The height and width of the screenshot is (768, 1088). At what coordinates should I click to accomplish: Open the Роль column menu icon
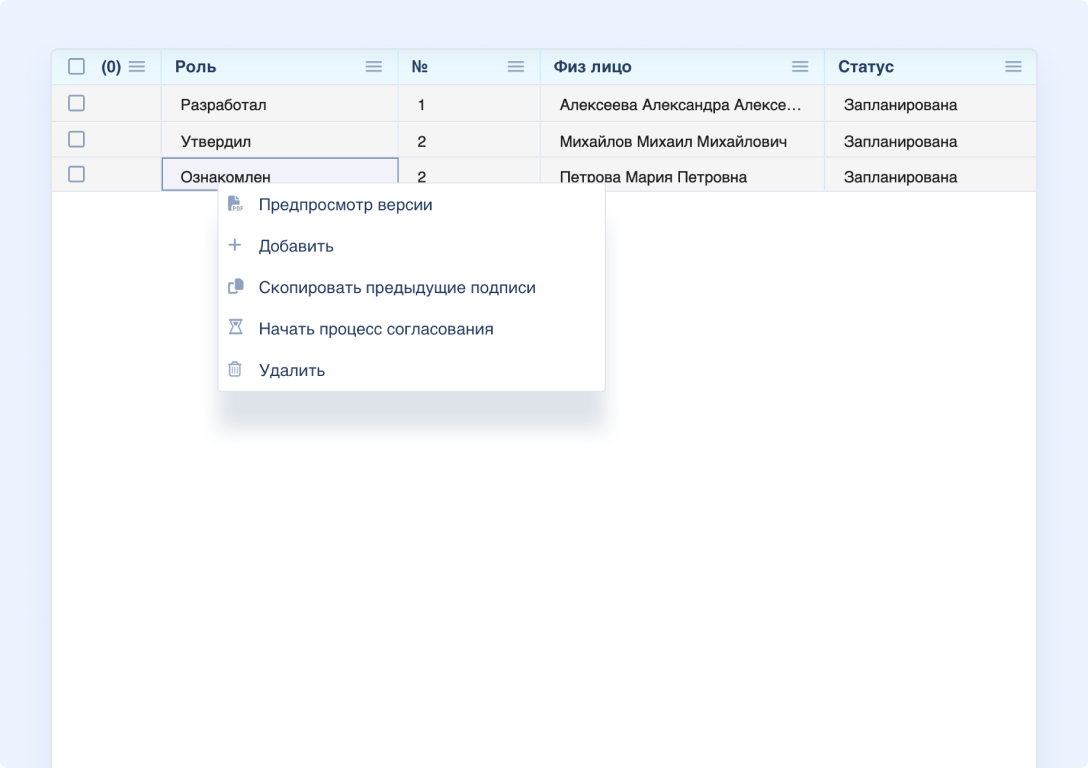pos(374,67)
